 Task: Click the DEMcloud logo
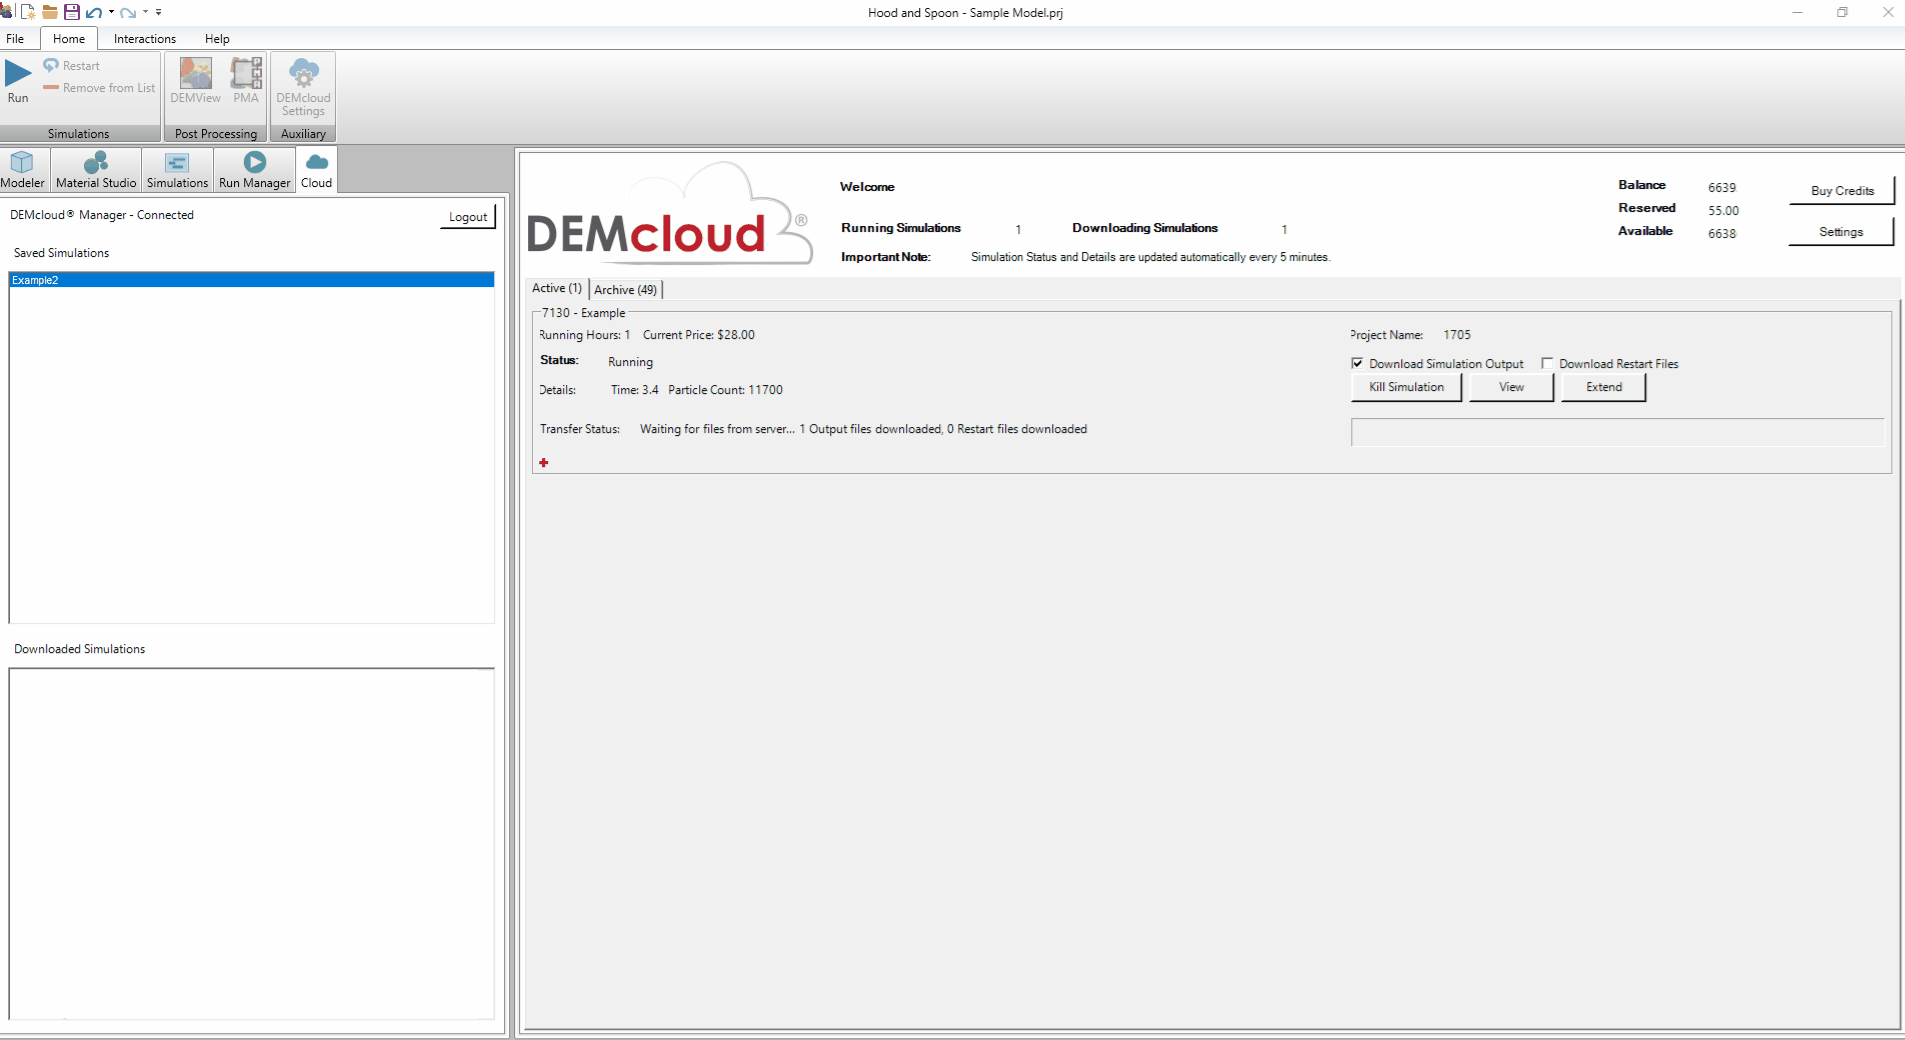(x=668, y=215)
